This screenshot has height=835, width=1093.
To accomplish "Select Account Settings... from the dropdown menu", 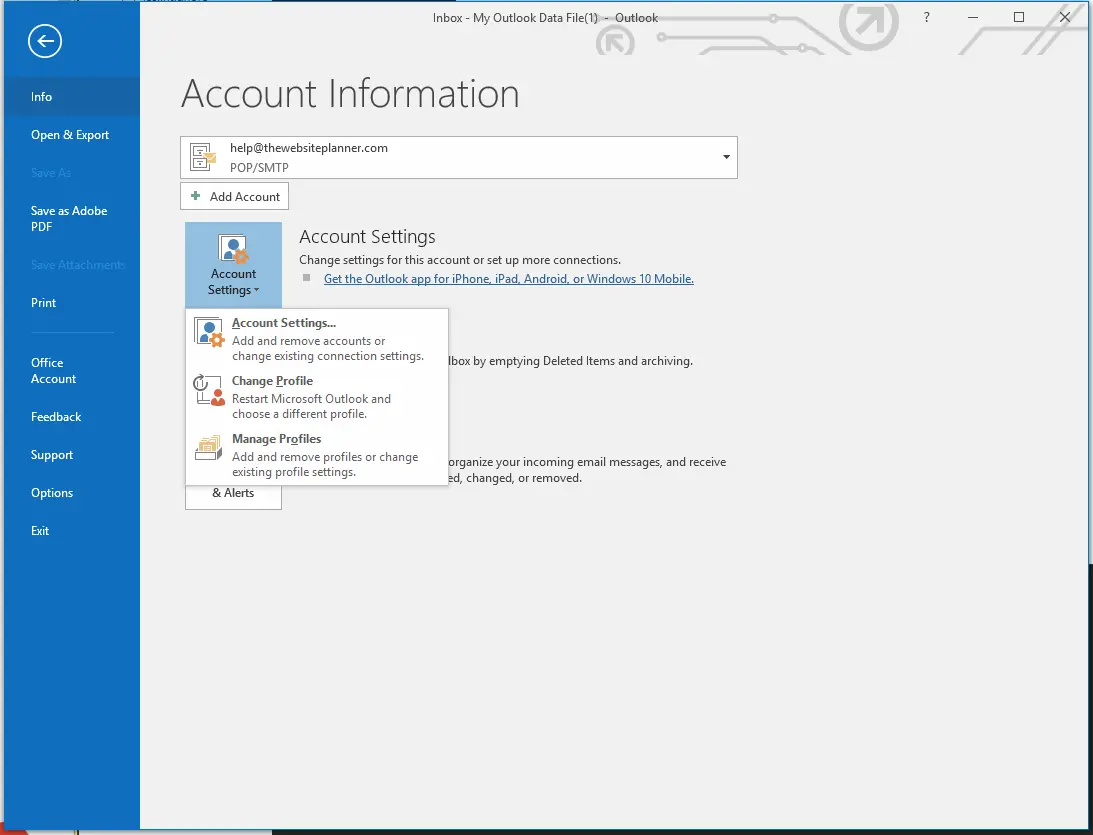I will click(317, 339).
